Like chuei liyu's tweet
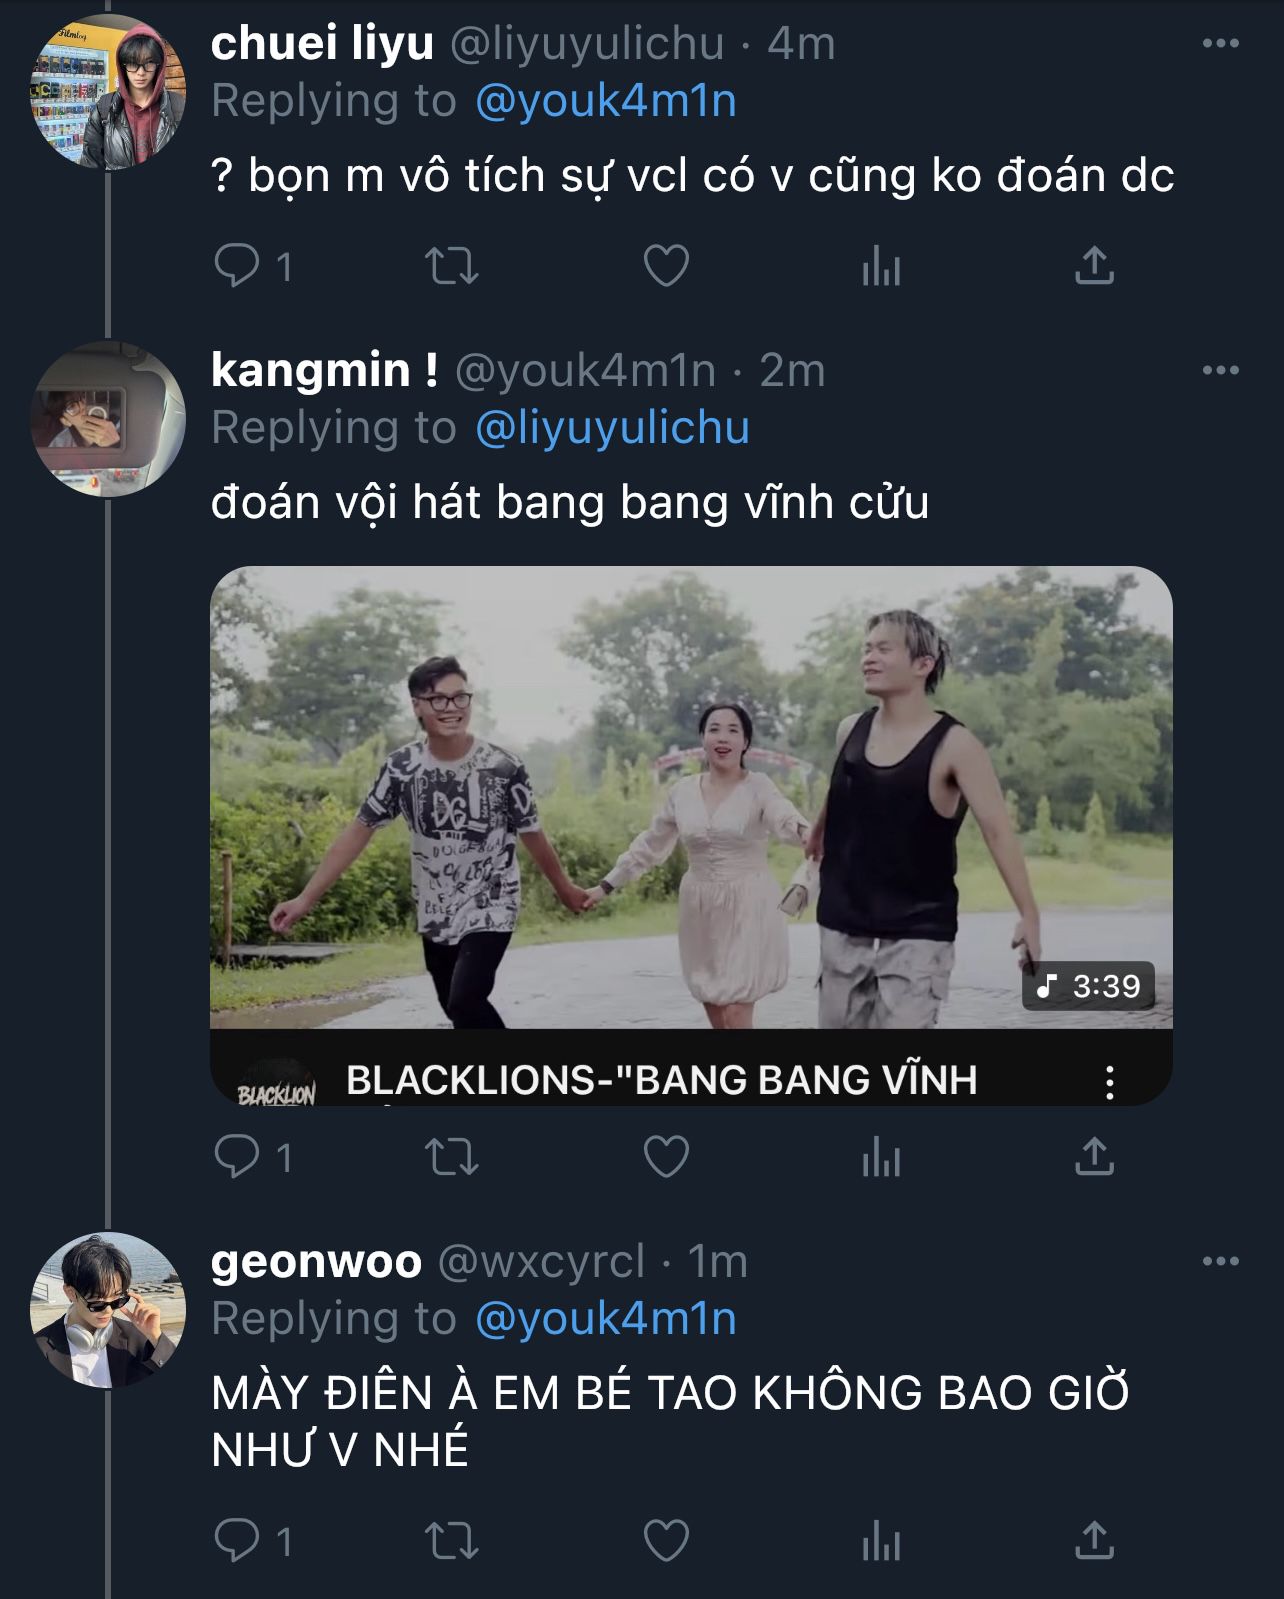Viewport: 1284px width, 1599px height. pyautogui.click(x=666, y=266)
